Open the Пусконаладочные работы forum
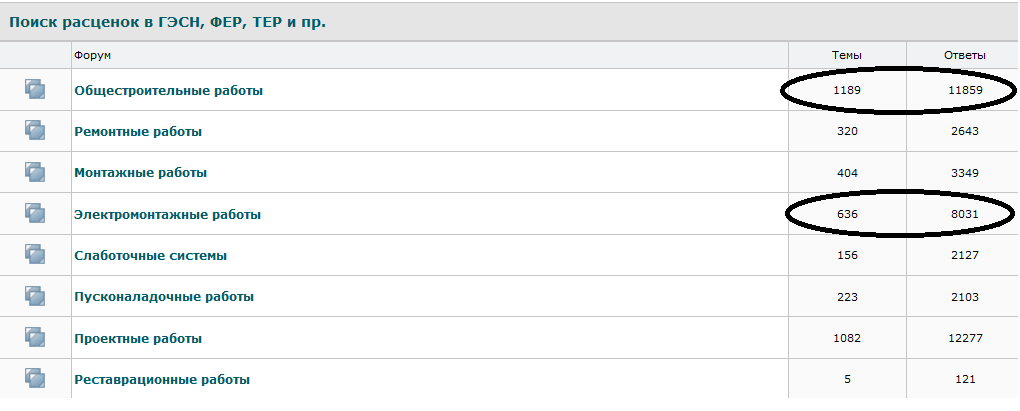Viewport: 1020px width, 411px height. click(163, 297)
